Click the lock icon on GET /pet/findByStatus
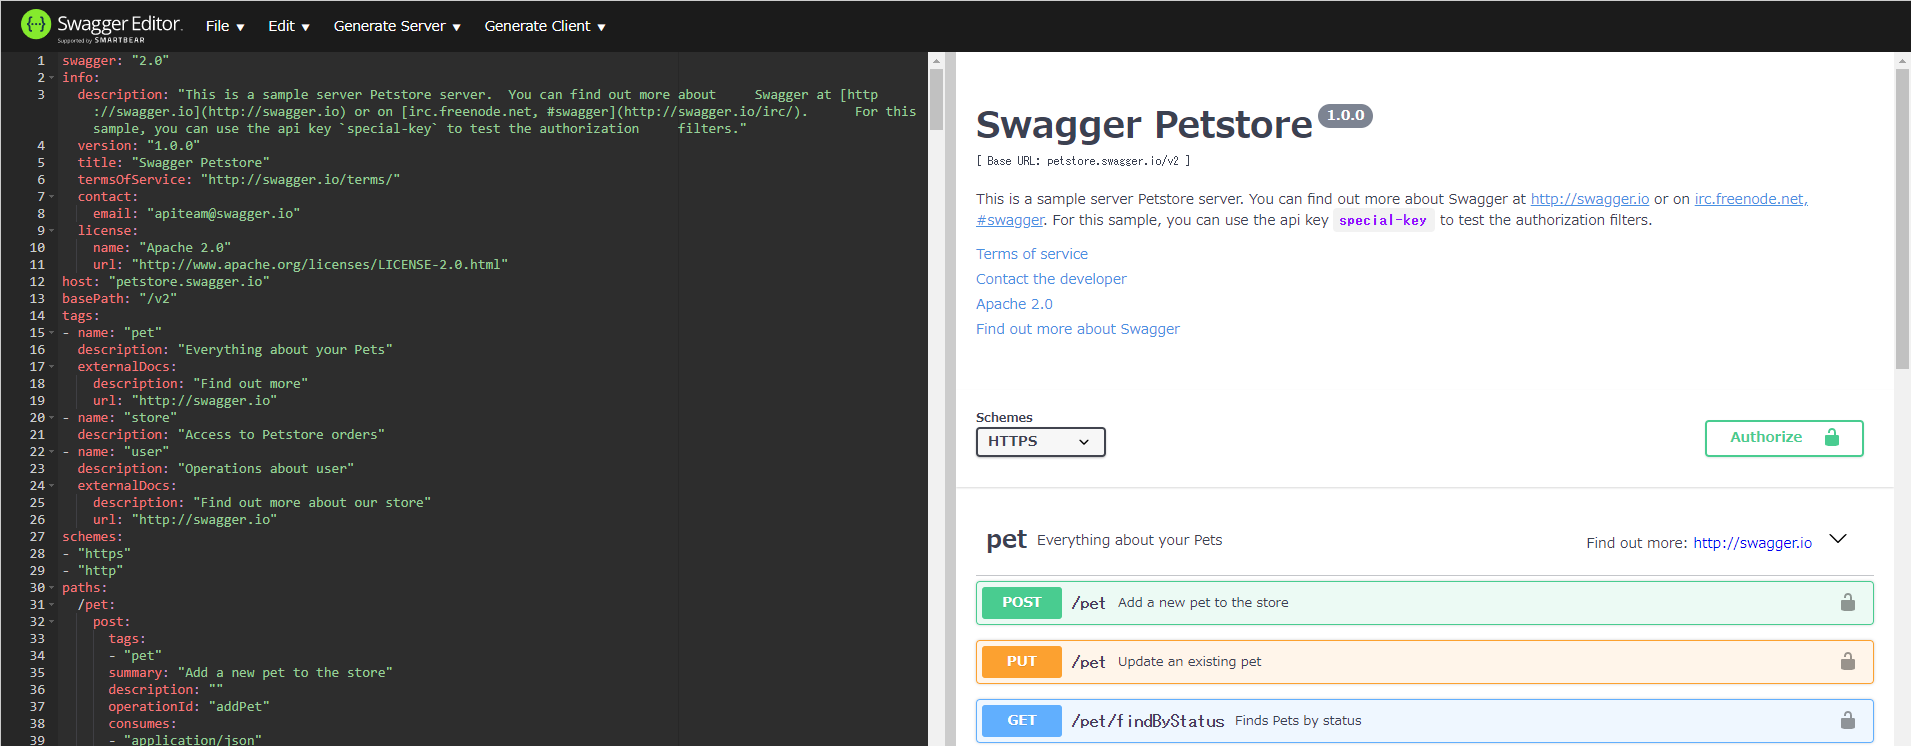Image resolution: width=1911 pixels, height=746 pixels. tap(1848, 720)
